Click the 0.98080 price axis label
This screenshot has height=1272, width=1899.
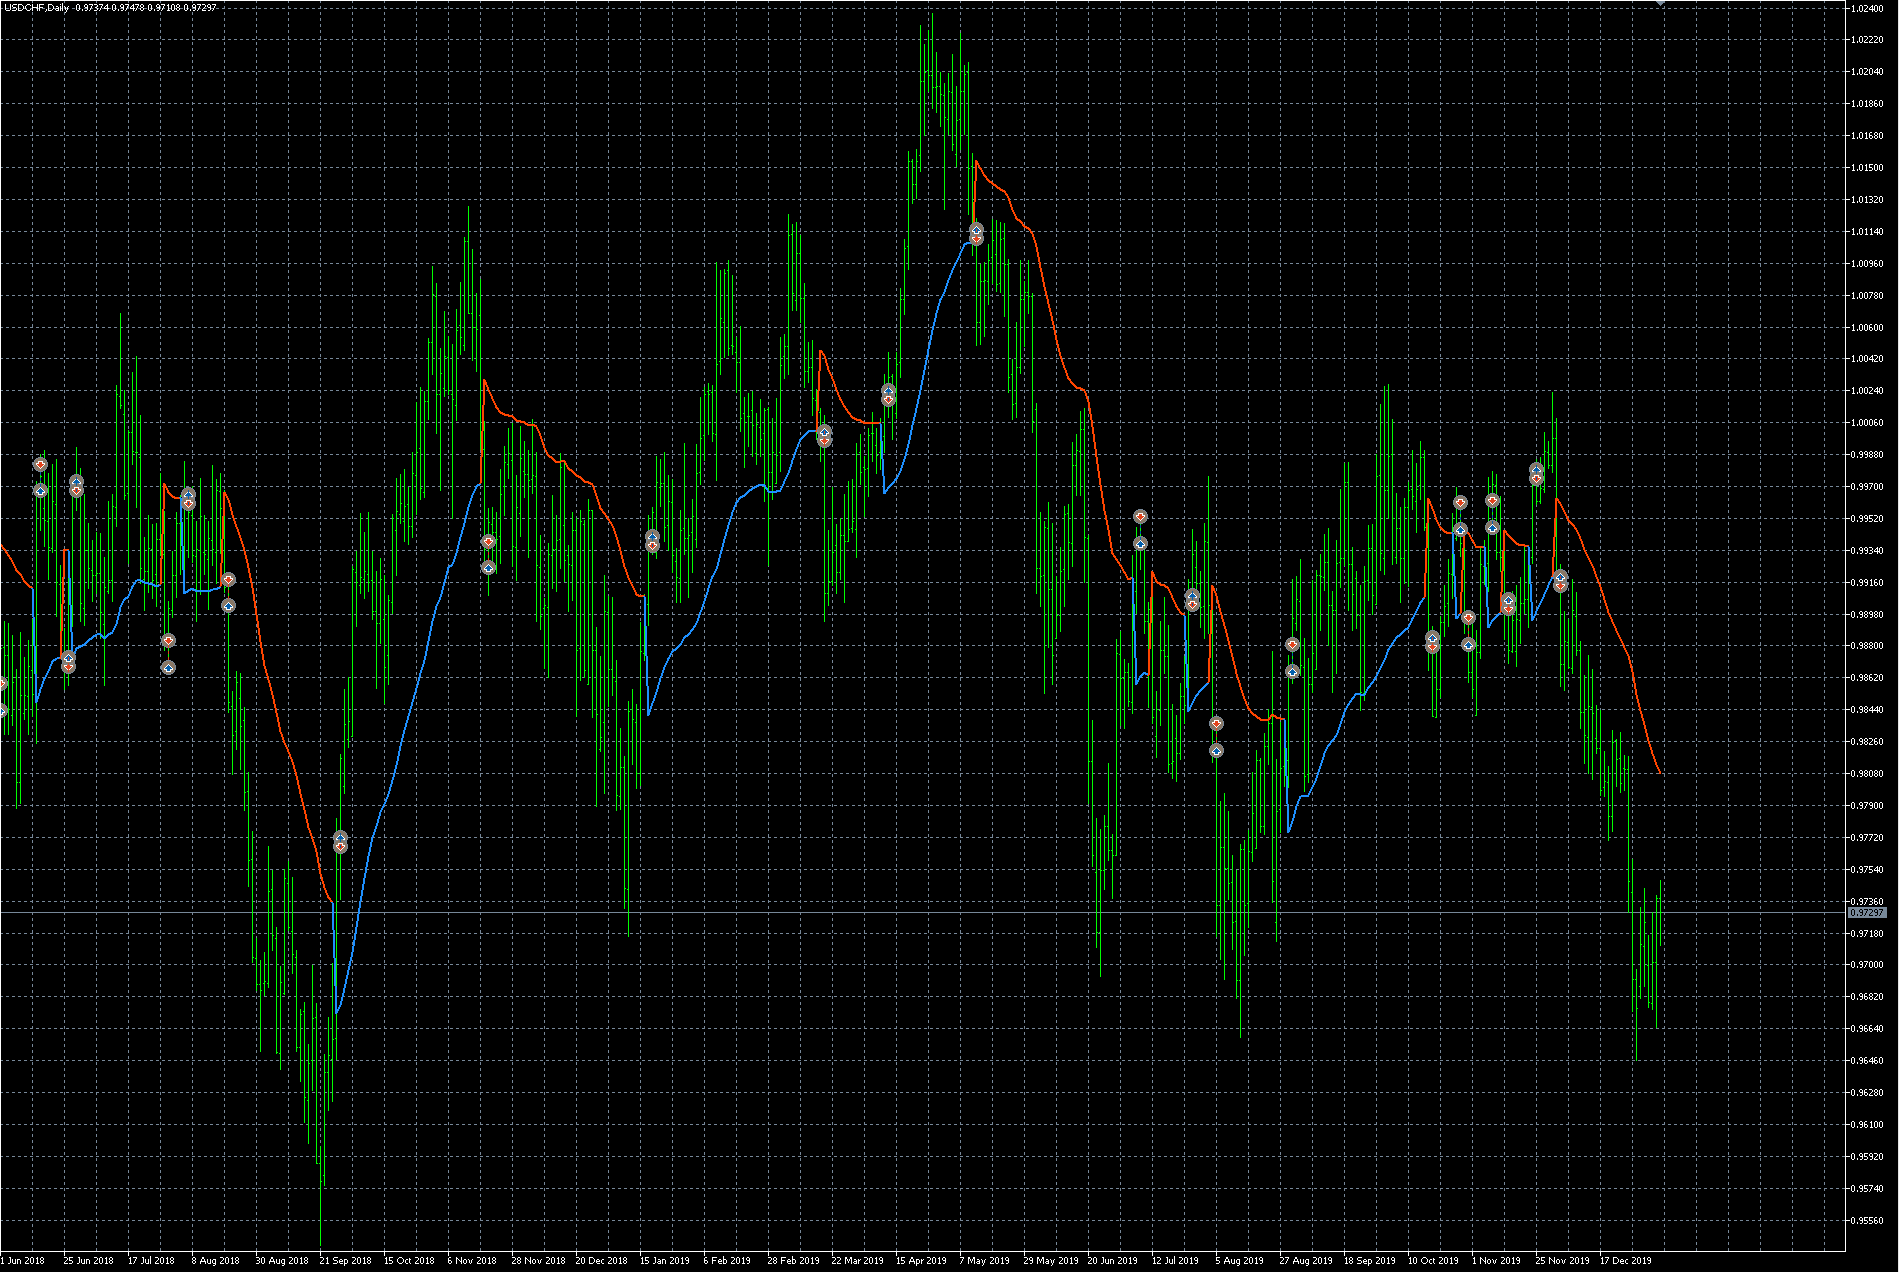pos(1867,774)
